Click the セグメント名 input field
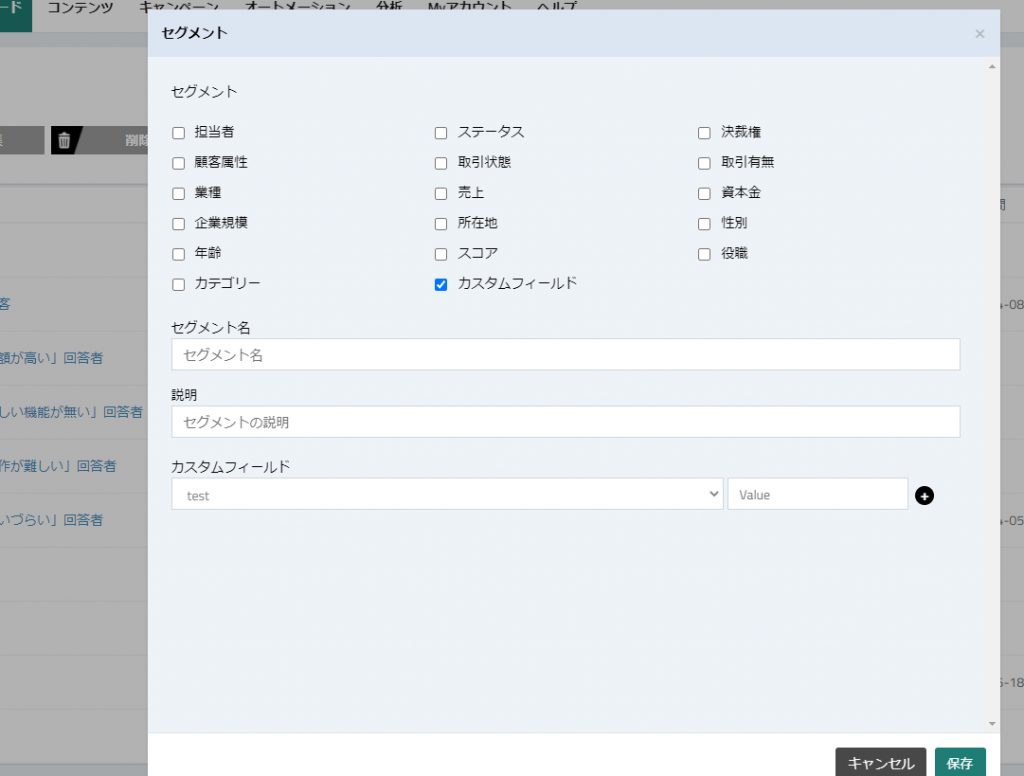The height and width of the screenshot is (776, 1024). click(566, 355)
